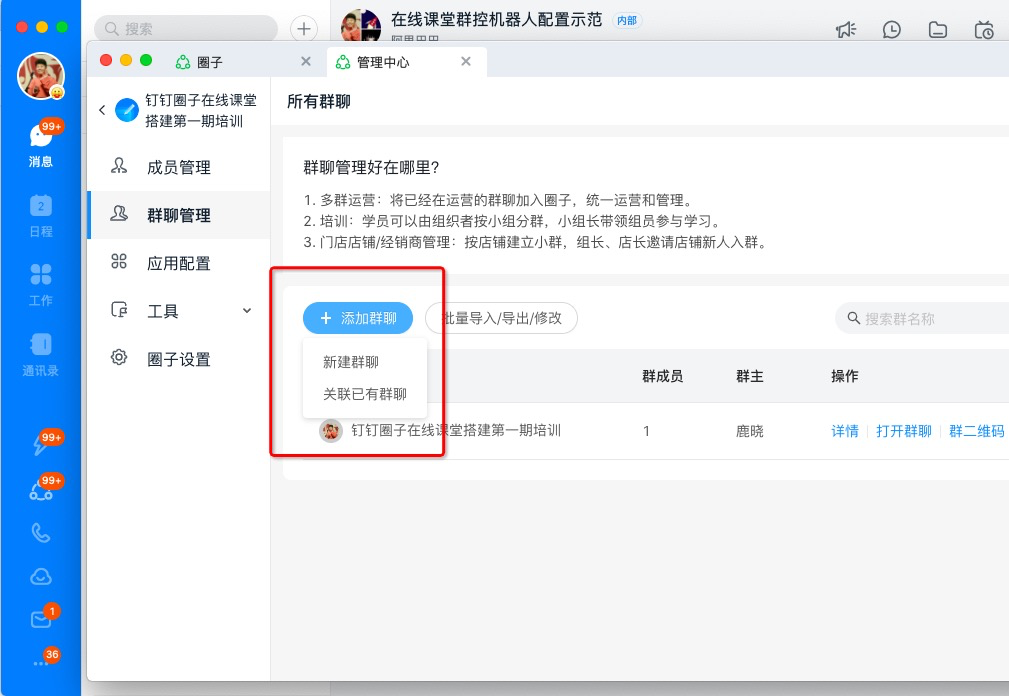The height and width of the screenshot is (696, 1009).
Task: Click the group chat avatar in chat header
Action: coord(360,26)
